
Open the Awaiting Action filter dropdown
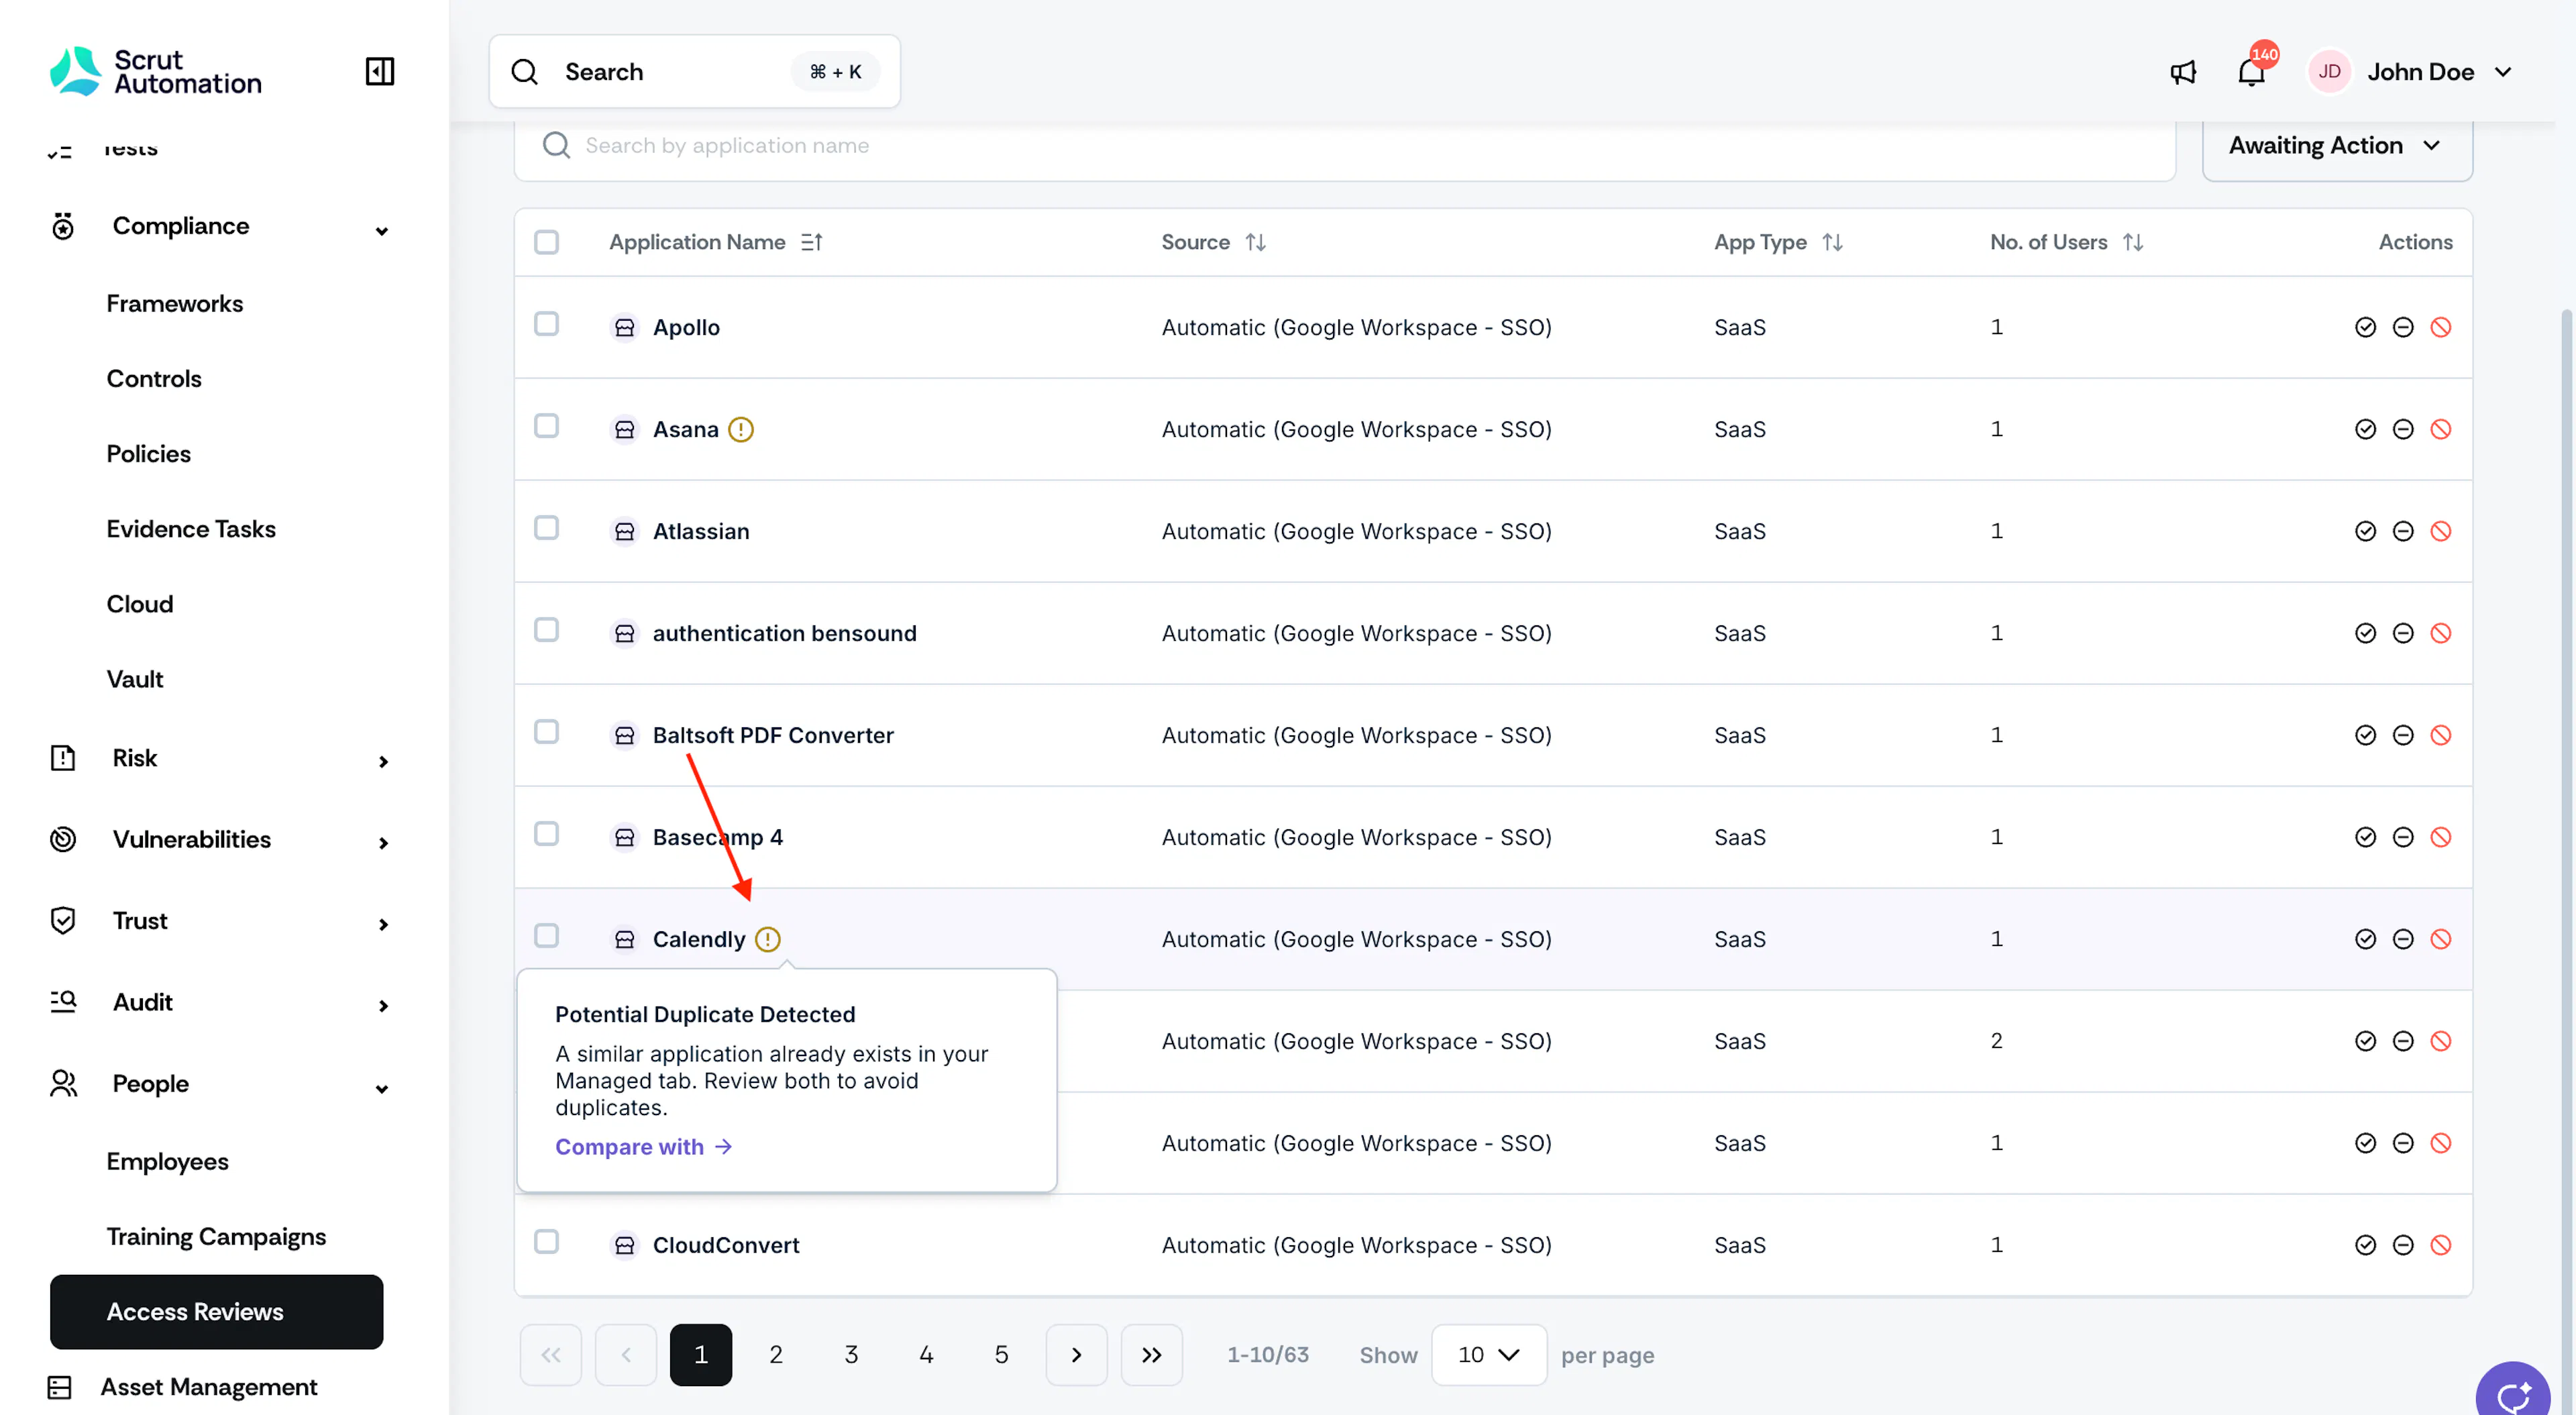2337,146
